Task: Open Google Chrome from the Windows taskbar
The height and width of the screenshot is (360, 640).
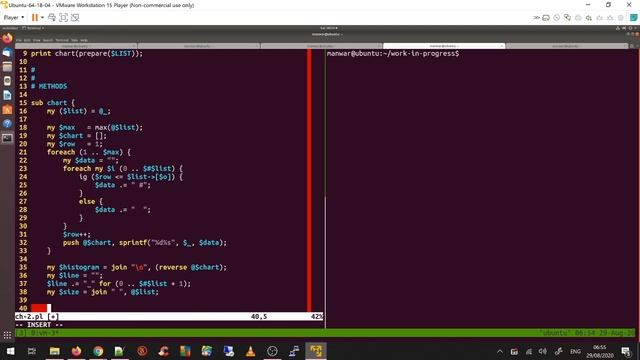Action: (98, 351)
